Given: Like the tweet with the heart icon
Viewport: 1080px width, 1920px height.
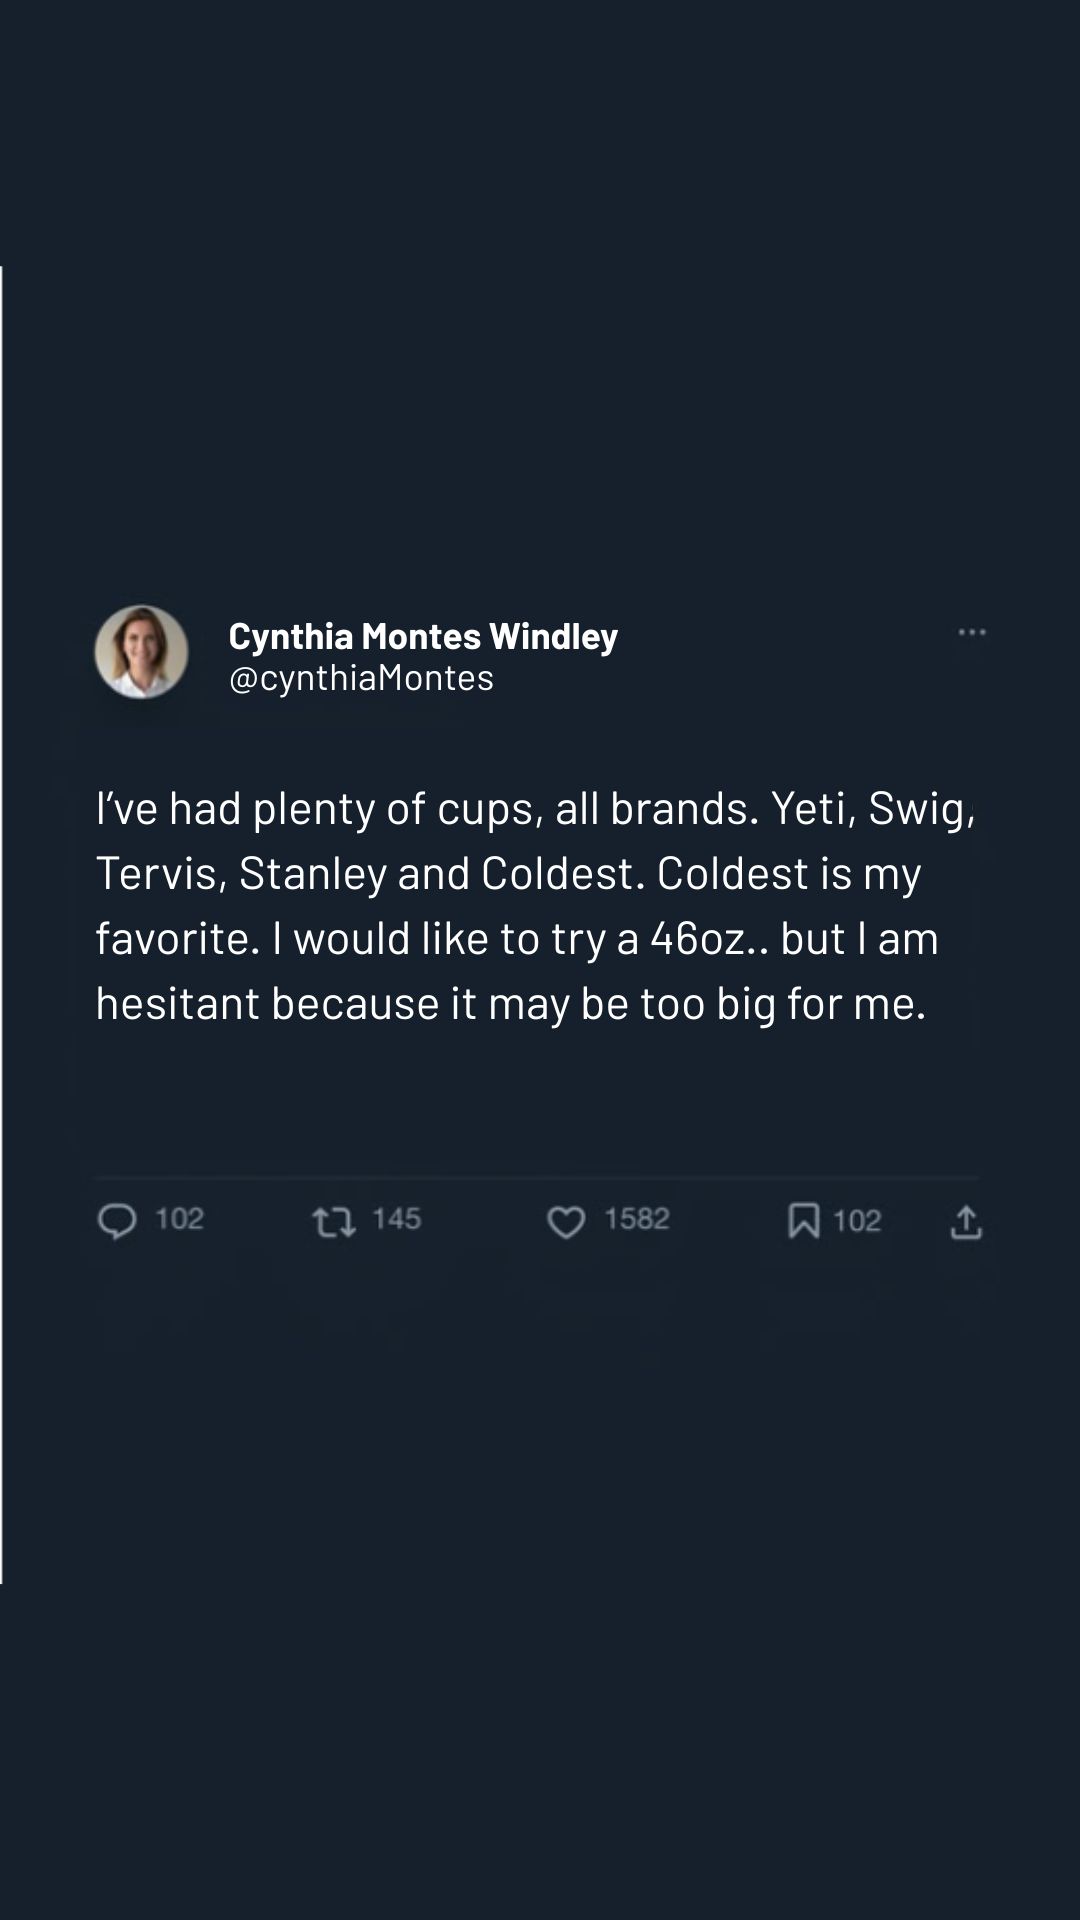Looking at the screenshot, I should 566,1222.
